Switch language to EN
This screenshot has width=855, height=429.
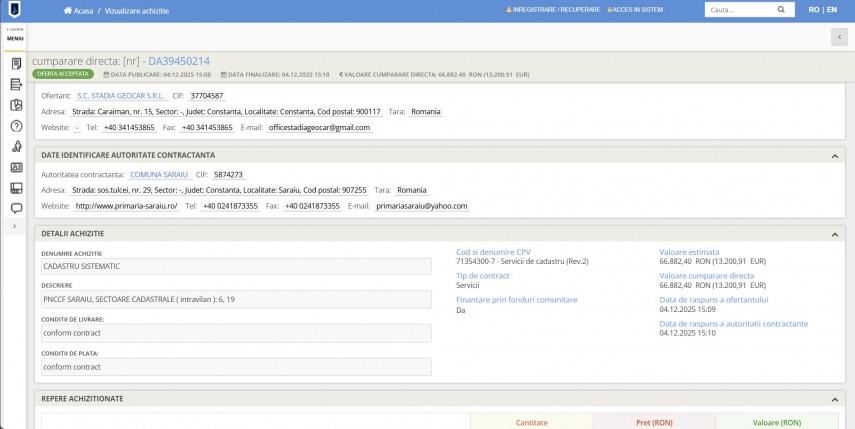click(830, 10)
